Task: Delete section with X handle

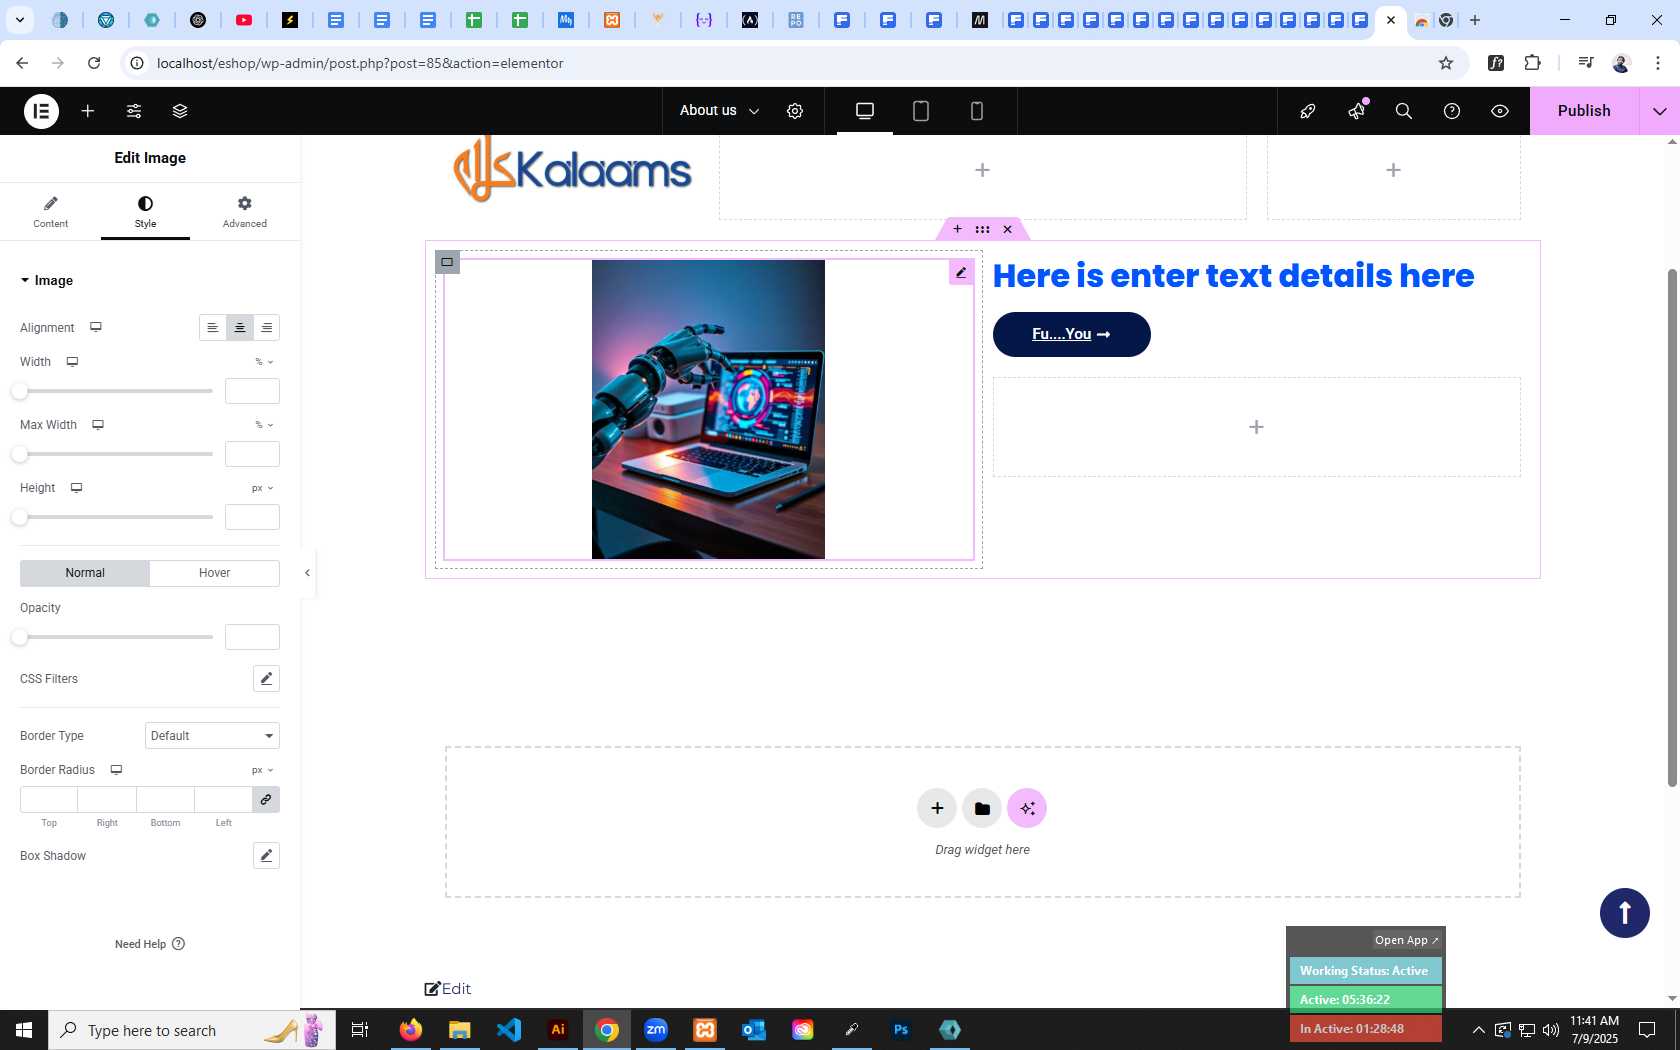Action: (1008, 229)
